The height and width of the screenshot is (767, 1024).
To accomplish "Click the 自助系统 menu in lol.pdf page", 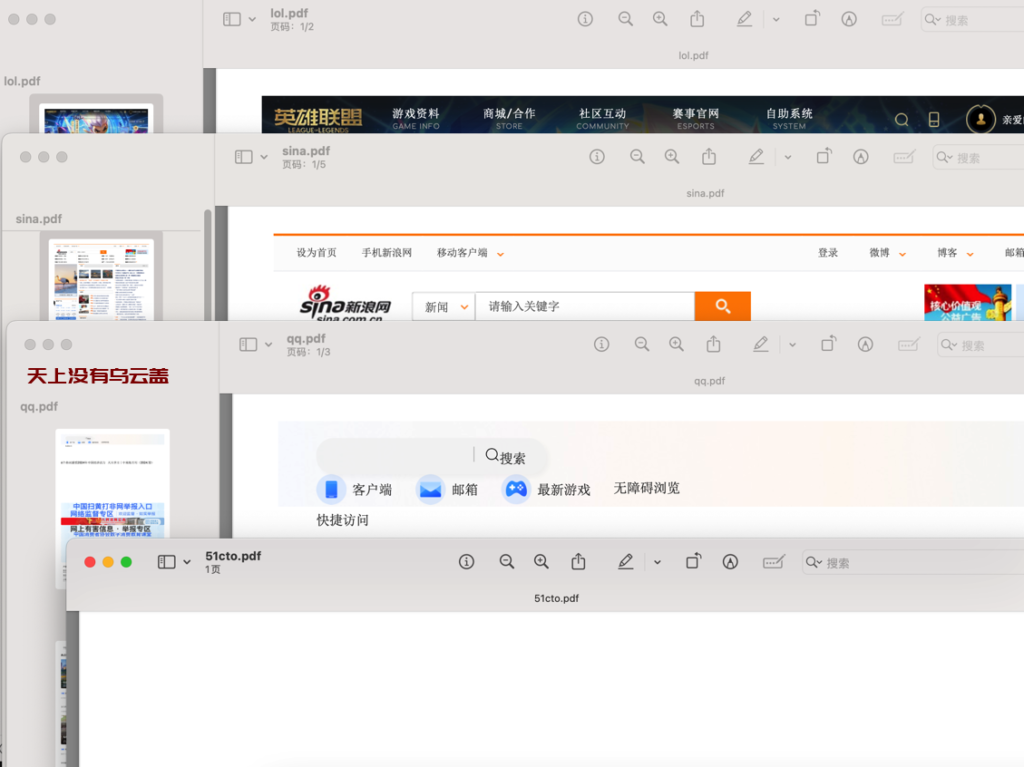I will tap(790, 118).
